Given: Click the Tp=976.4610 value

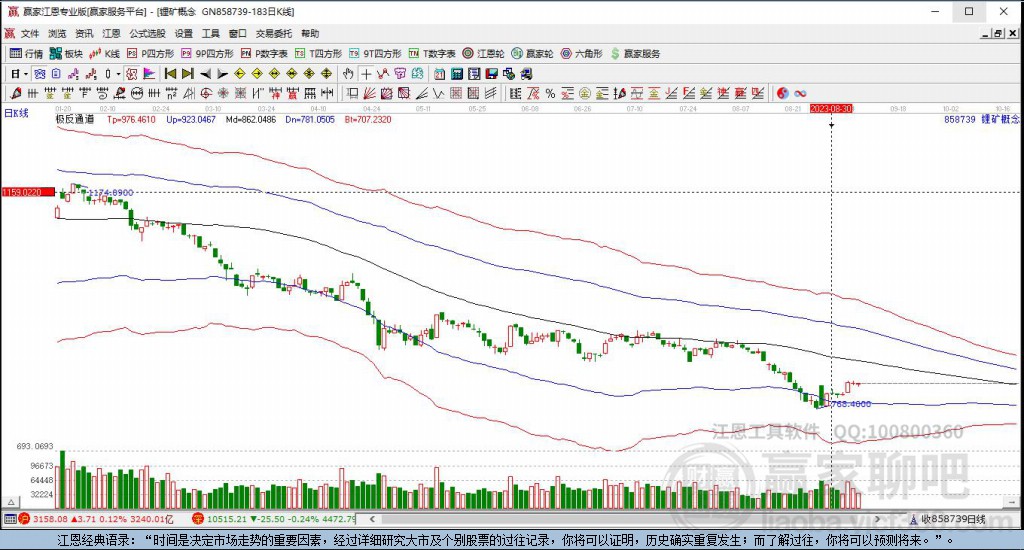Looking at the screenshot, I should 131,120.
